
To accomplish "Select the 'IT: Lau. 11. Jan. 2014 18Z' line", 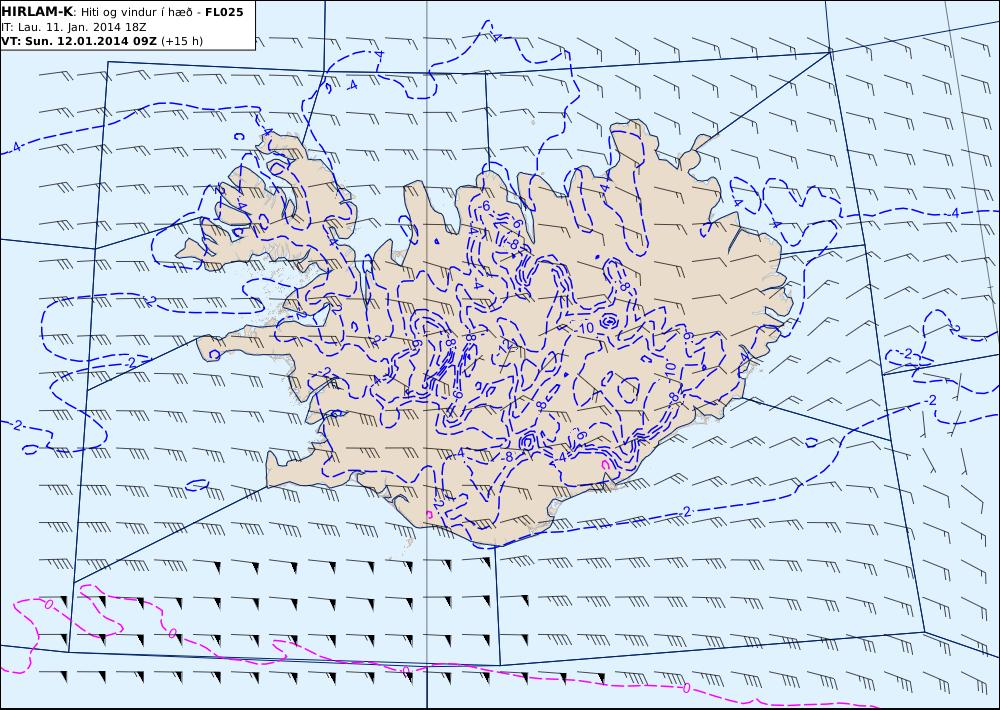I will pyautogui.click(x=74, y=27).
